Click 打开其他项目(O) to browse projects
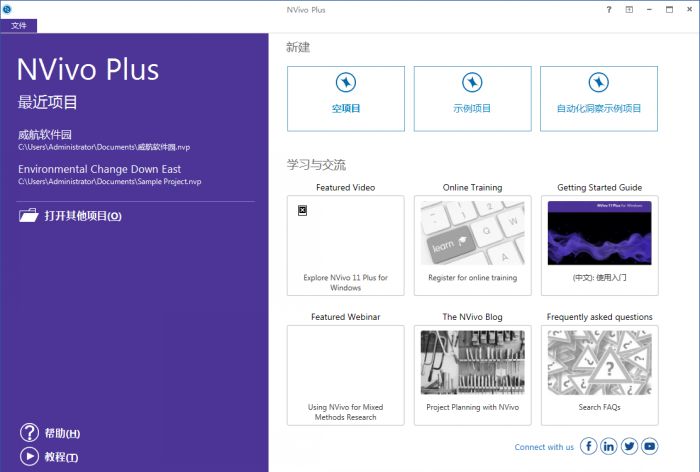The image size is (700, 472). tap(83, 216)
